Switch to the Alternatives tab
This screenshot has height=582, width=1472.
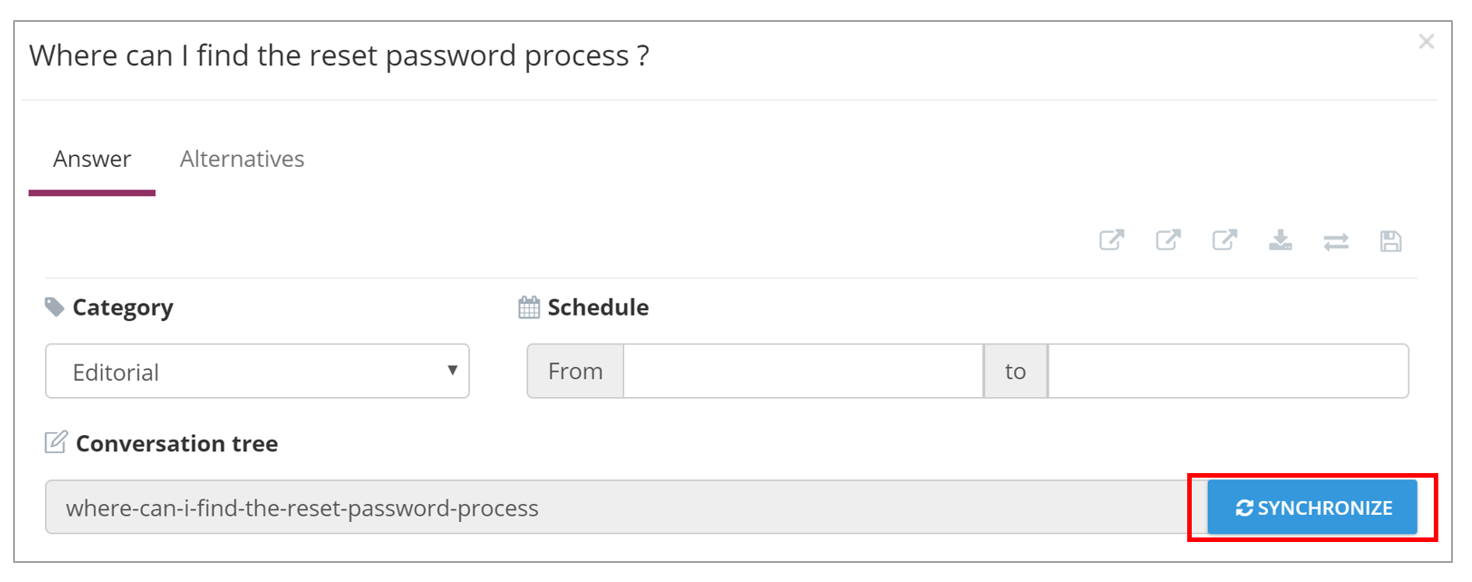pos(242,159)
